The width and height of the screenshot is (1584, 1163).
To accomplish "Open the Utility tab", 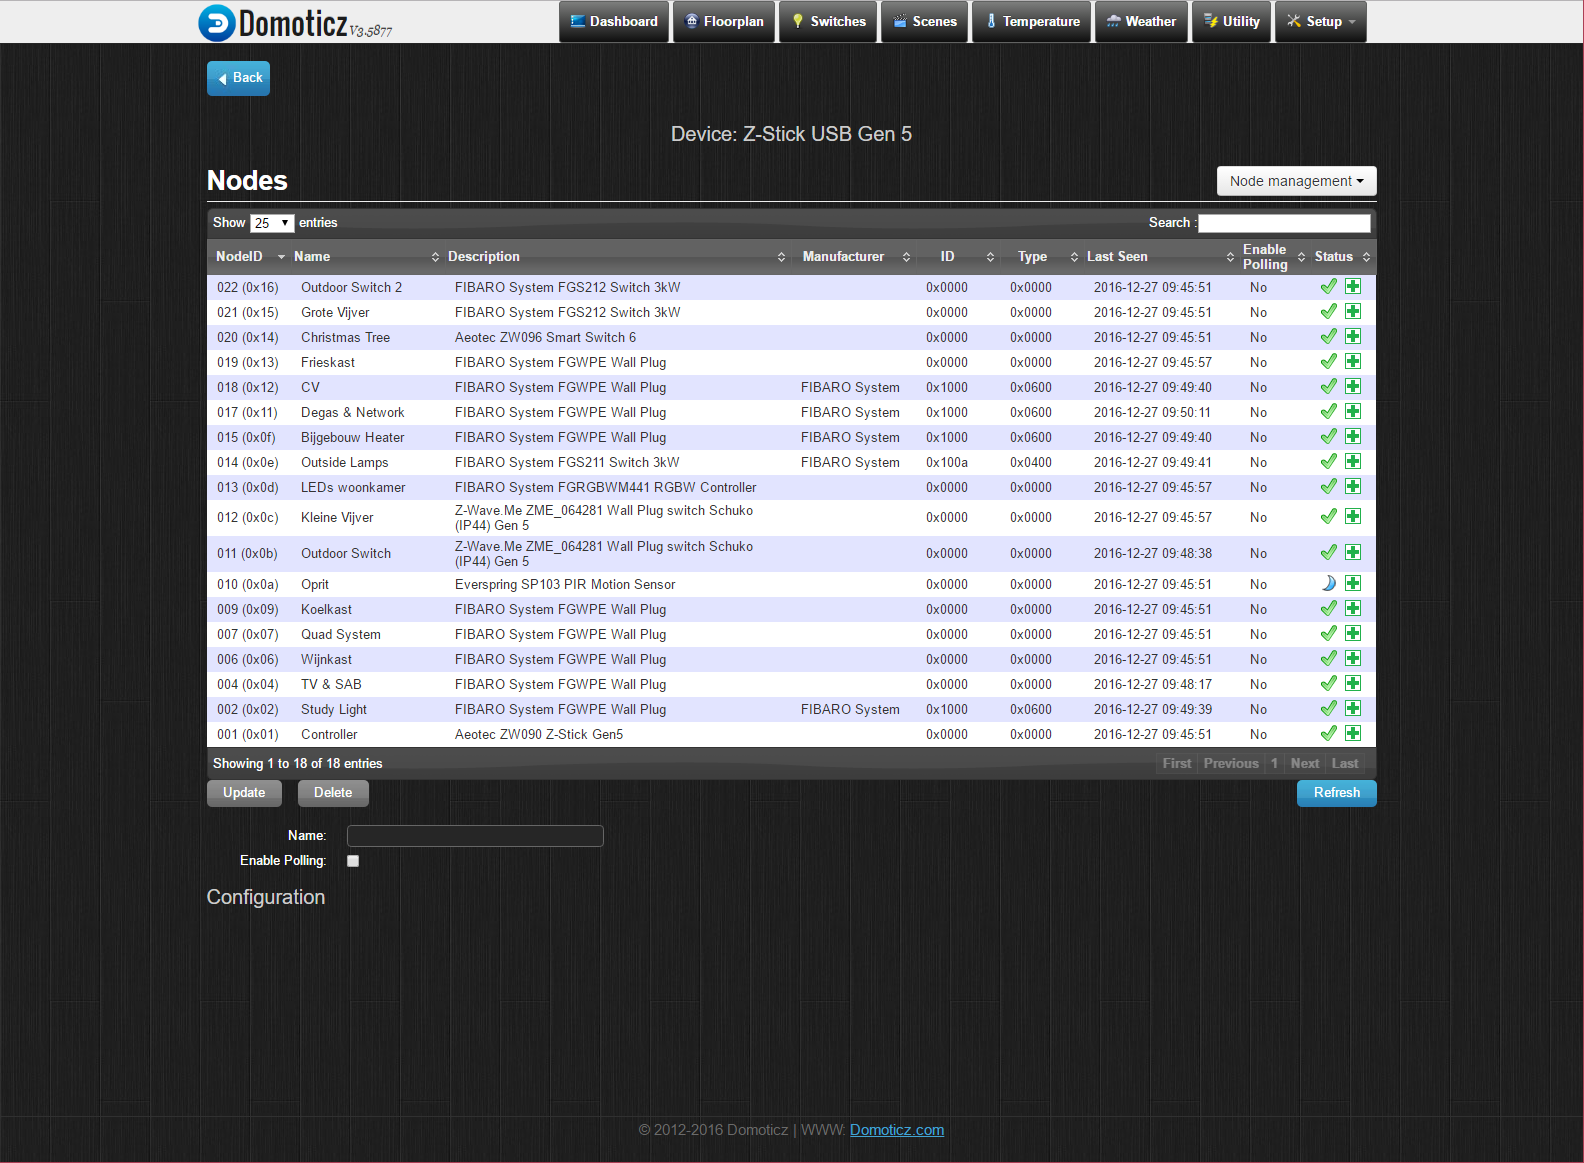I will point(1232,21).
